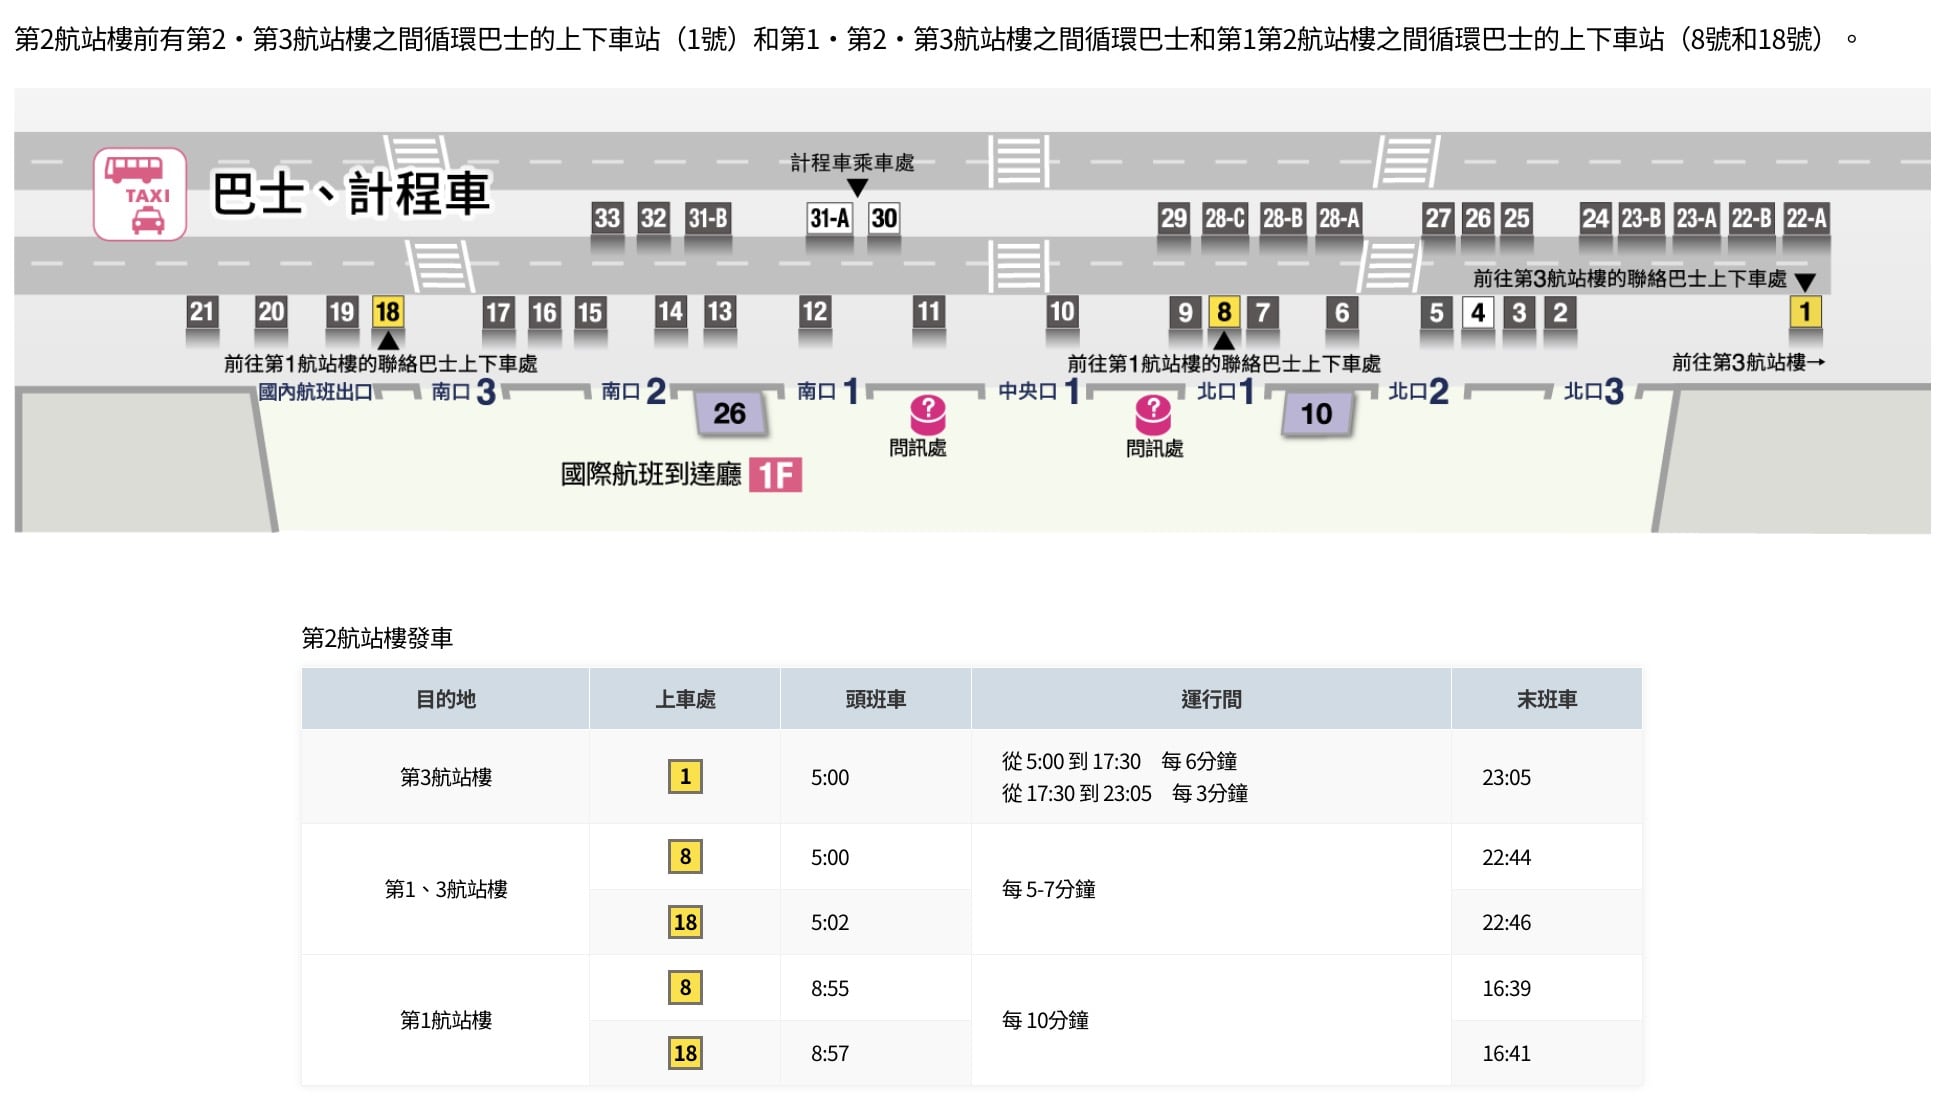Screen dimensions: 1938x1116
Task: Click bus stop 21 marker
Action: [202, 312]
